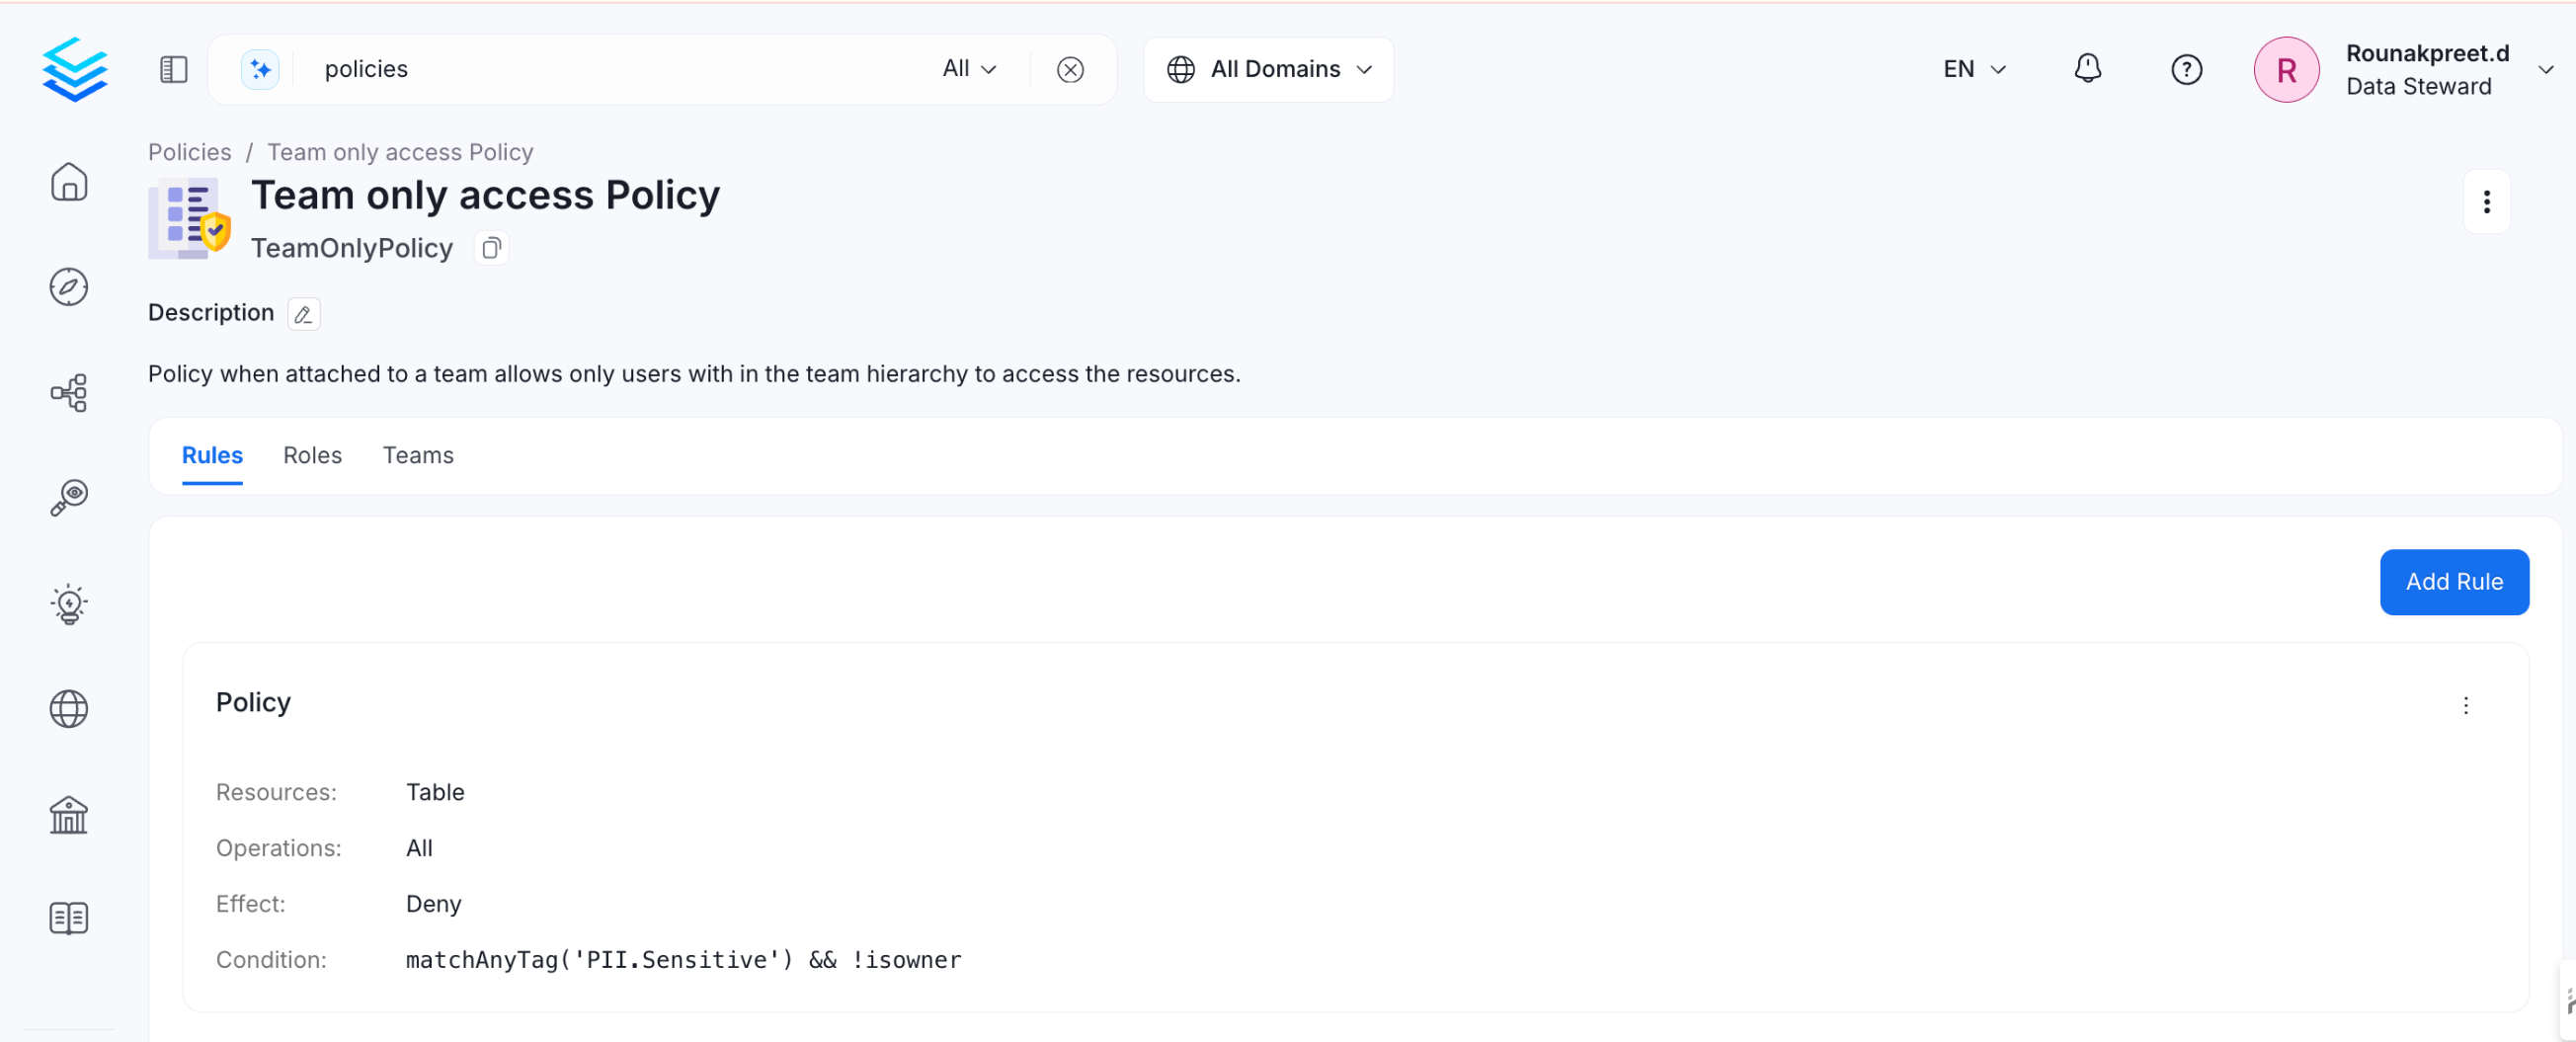Image resolution: width=2576 pixels, height=1042 pixels.
Task: Open the lineage diagram sidebar icon
Action: 69,393
